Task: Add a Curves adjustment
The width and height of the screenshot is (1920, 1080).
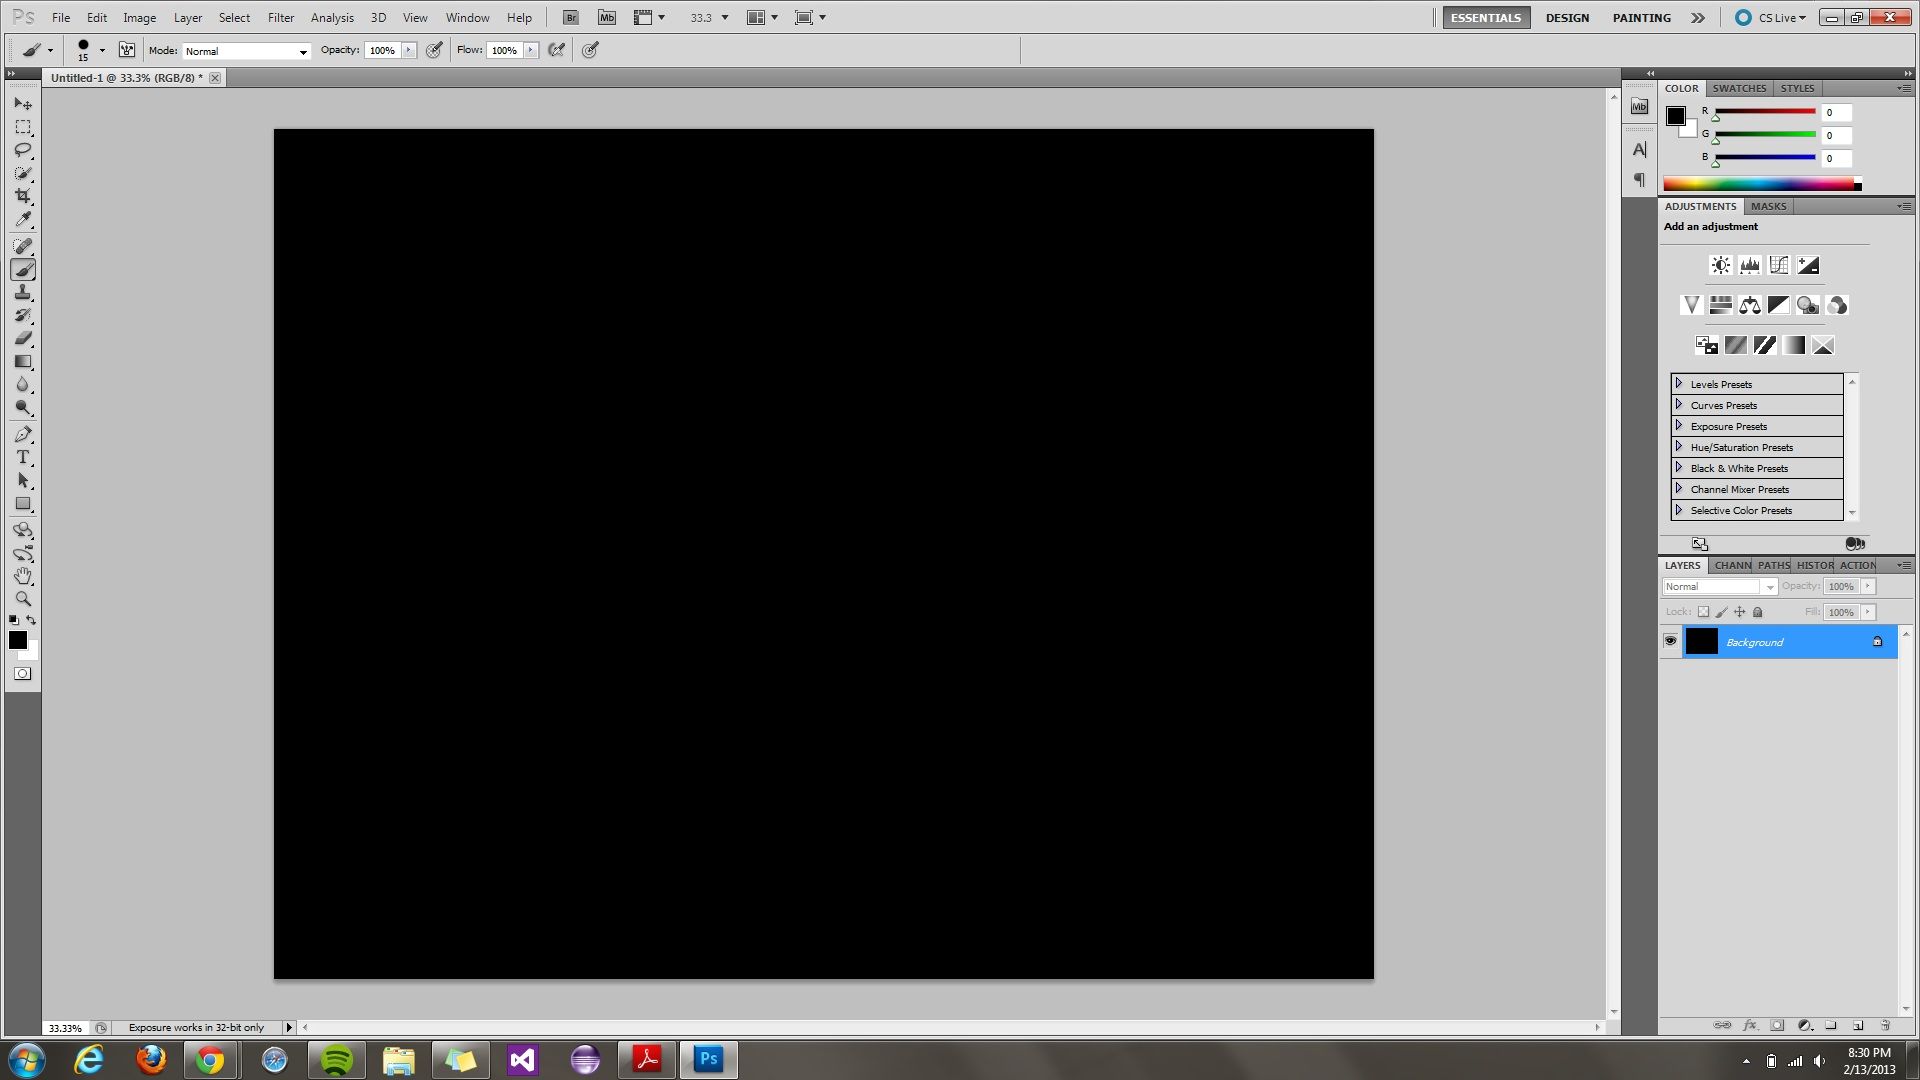Action: coord(1778,265)
